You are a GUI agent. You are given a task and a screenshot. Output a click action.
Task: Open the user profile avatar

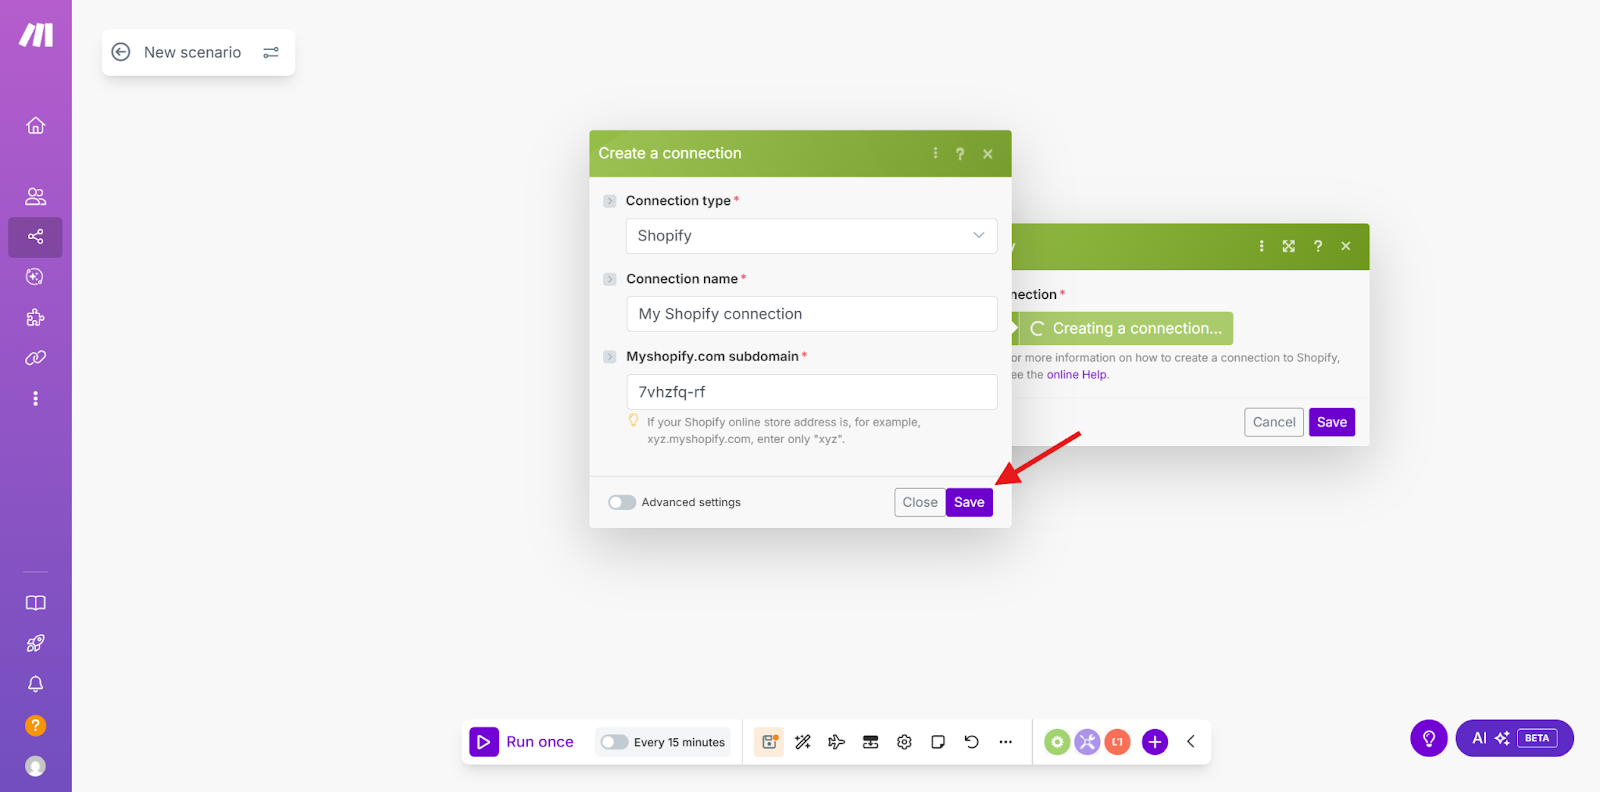pyautogui.click(x=36, y=766)
